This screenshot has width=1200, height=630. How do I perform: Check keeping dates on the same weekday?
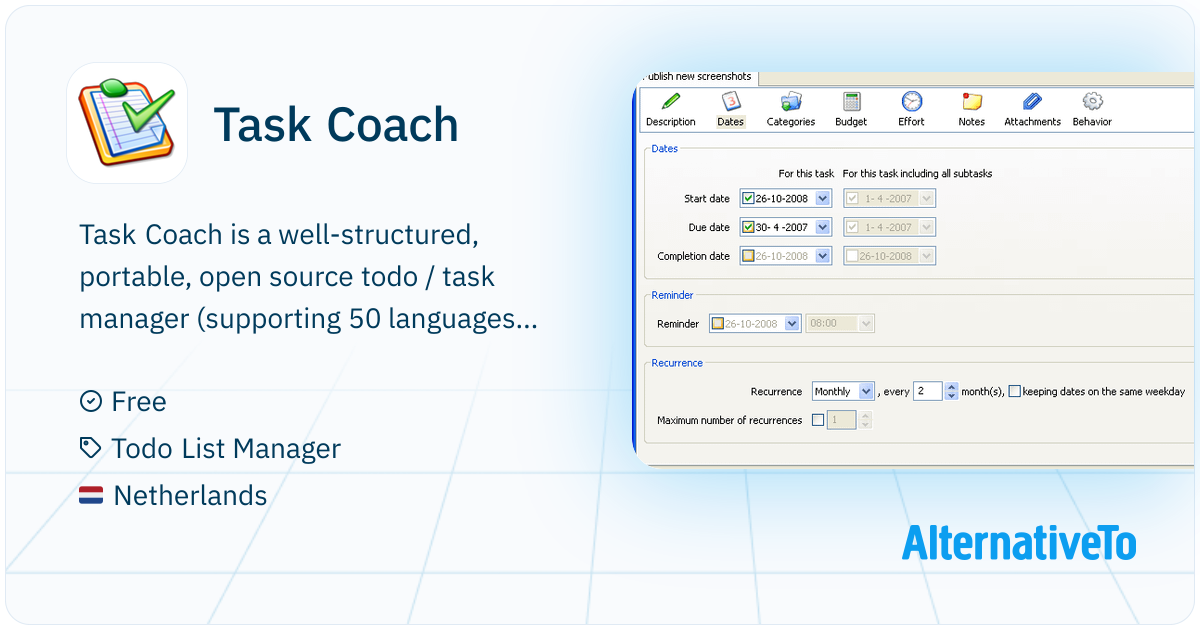(x=1014, y=391)
